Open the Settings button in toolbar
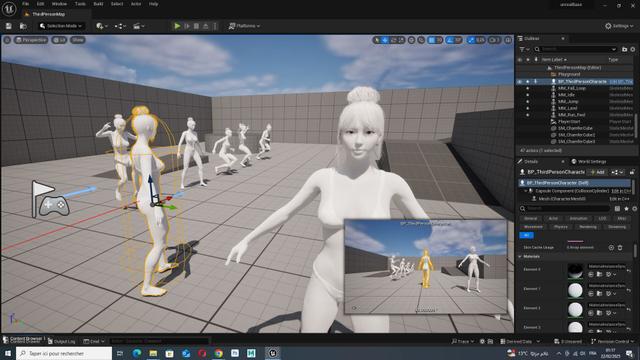The image size is (640, 360). 619,26
